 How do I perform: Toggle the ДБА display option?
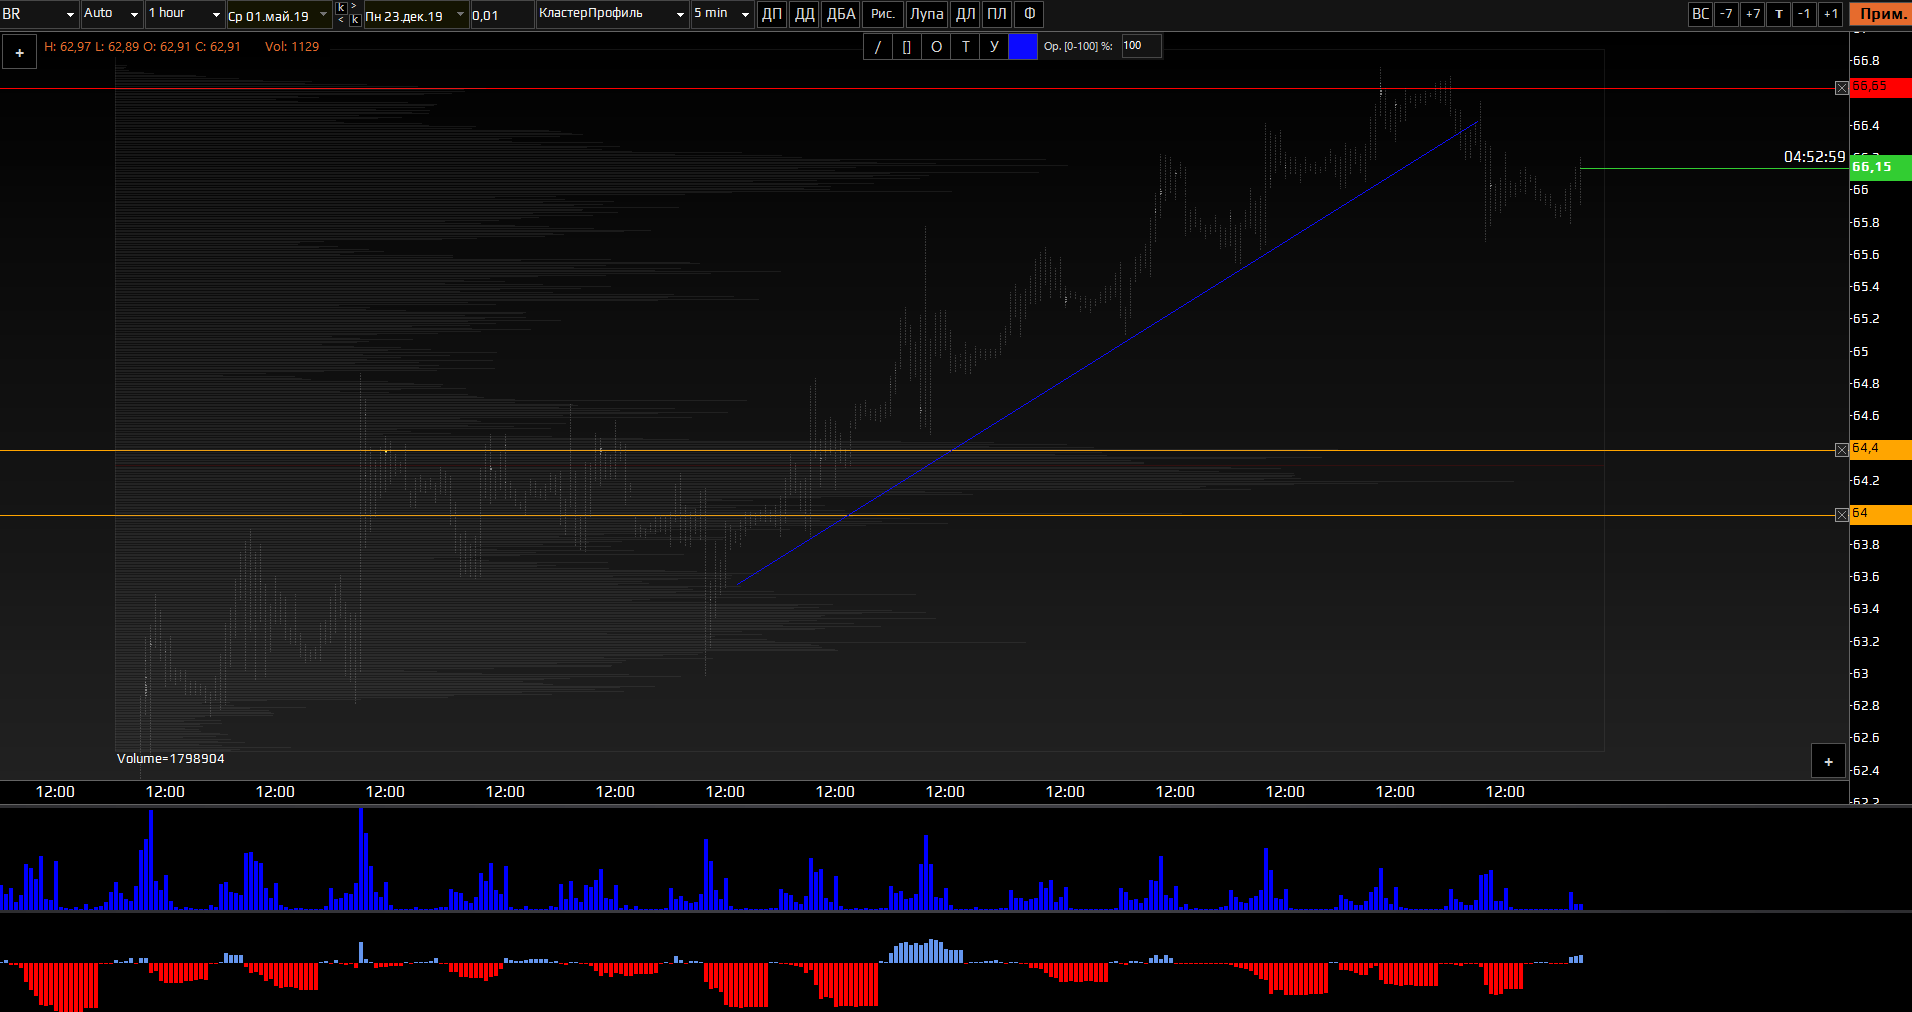click(x=841, y=14)
